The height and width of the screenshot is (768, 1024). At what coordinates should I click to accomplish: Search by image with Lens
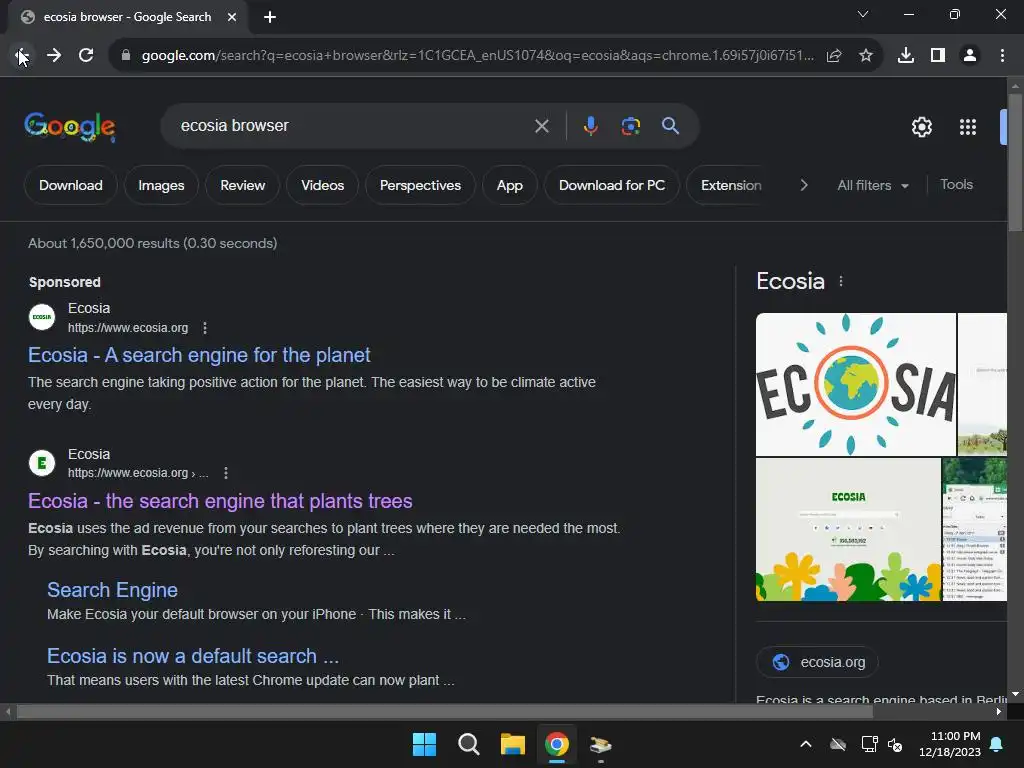(x=630, y=126)
